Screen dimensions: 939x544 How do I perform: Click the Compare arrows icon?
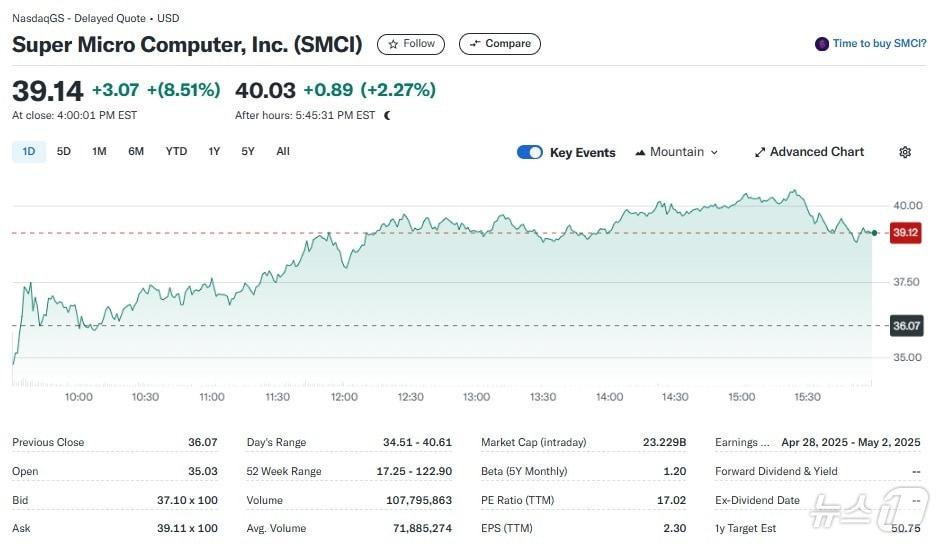tap(475, 44)
